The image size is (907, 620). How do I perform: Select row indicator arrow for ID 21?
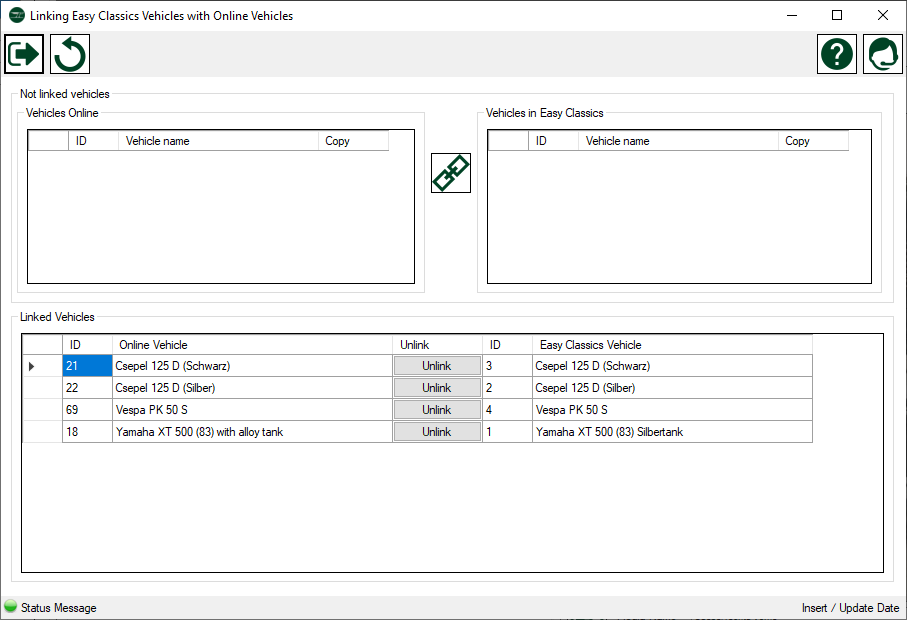tap(32, 366)
